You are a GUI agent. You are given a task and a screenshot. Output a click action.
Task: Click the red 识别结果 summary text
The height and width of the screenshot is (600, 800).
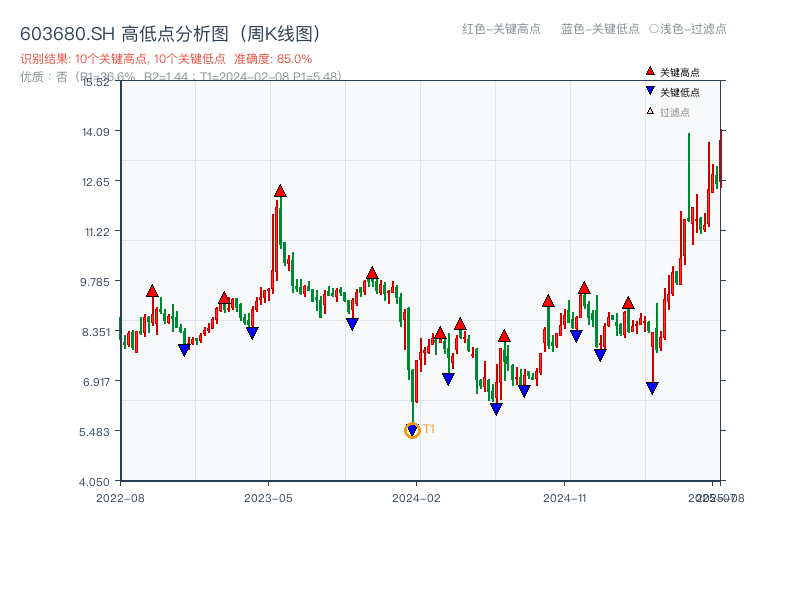click(166, 59)
